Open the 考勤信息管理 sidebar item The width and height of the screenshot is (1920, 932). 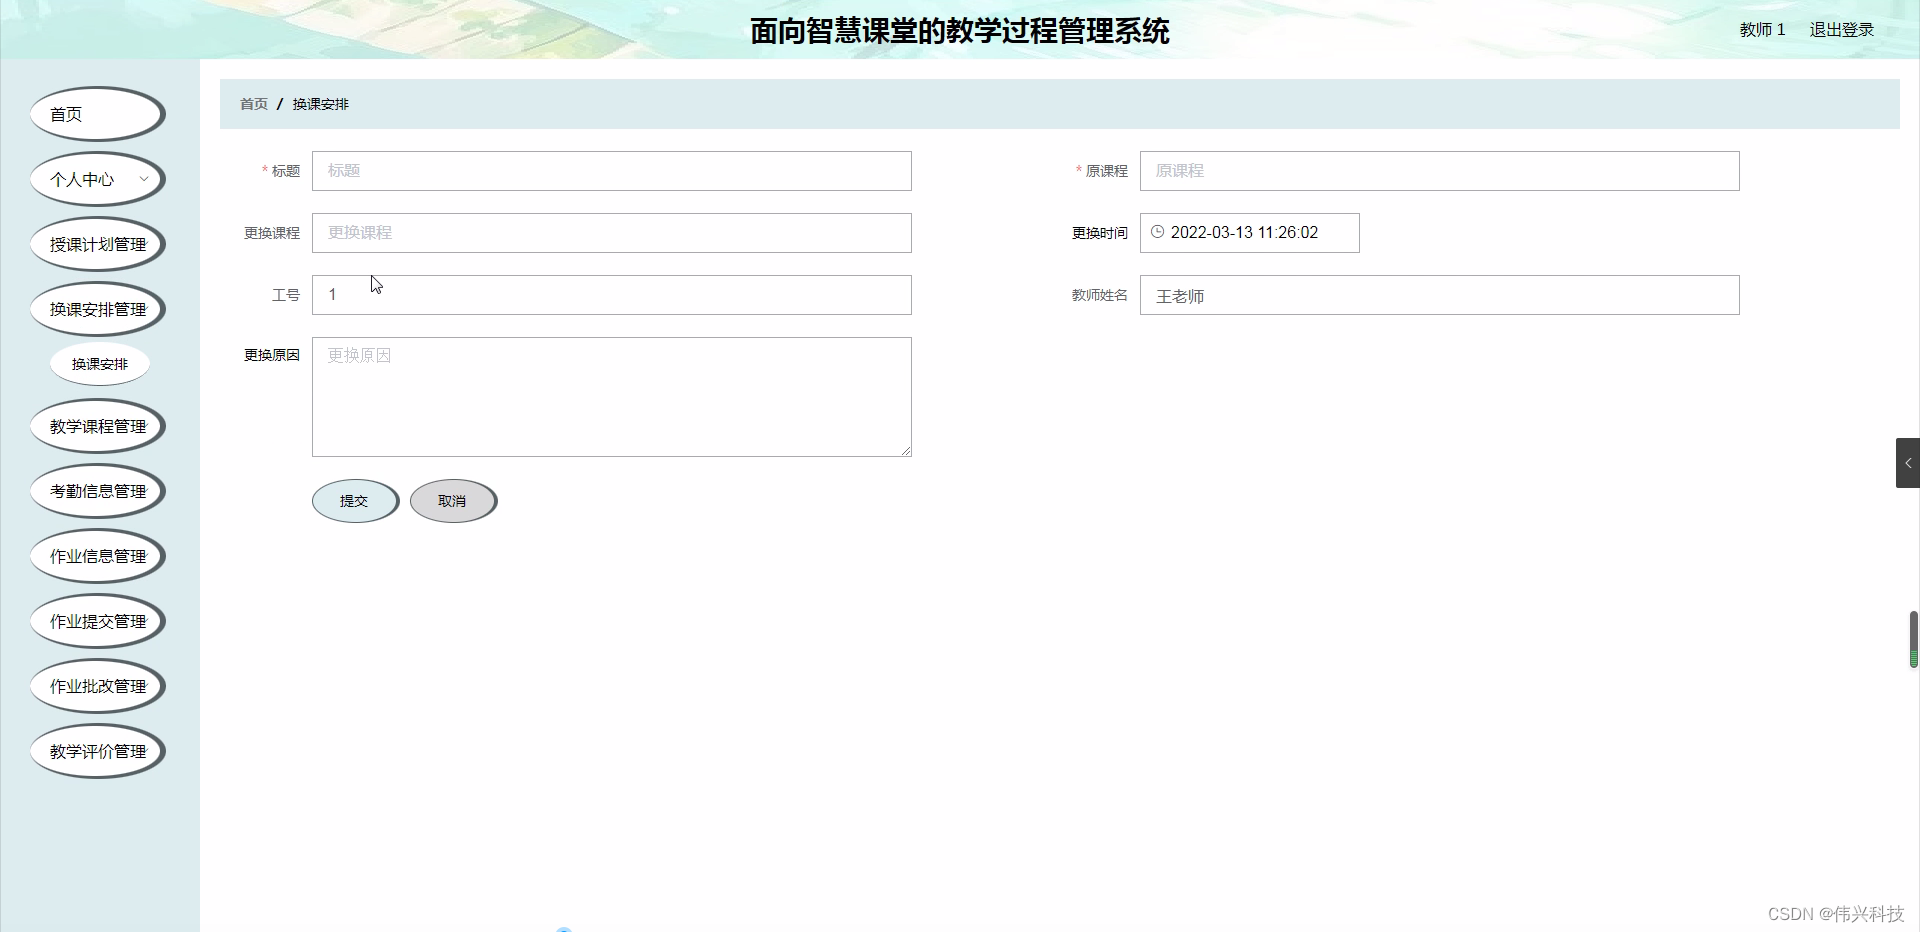(x=97, y=490)
